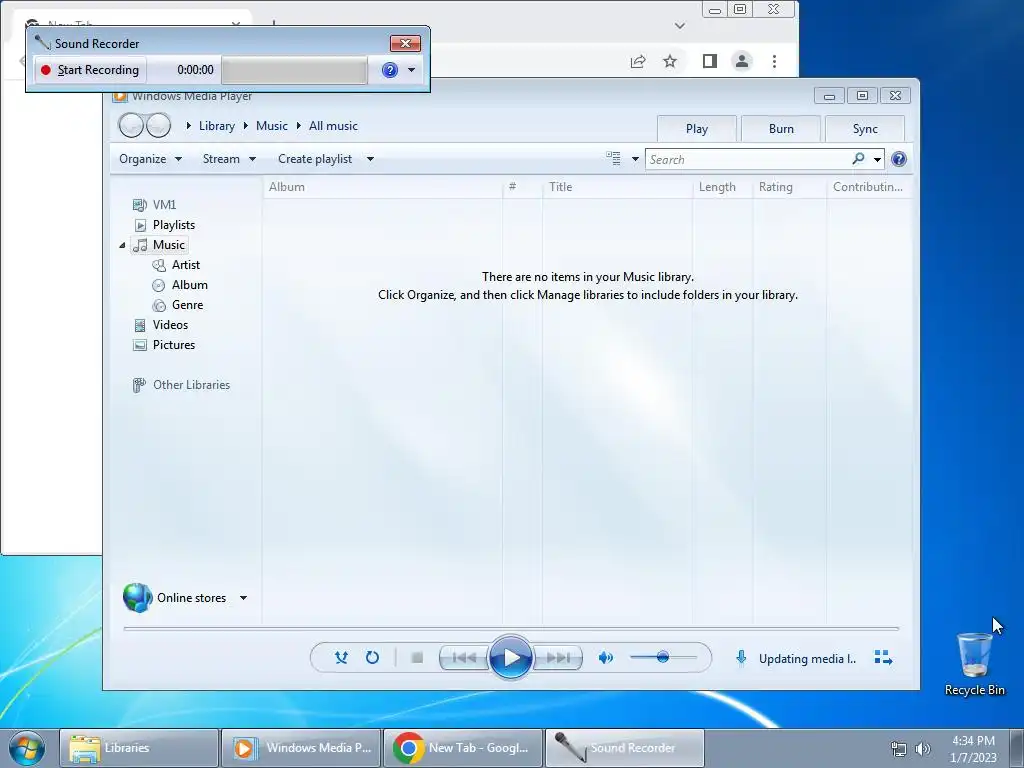Click Media Player forward navigation button
This screenshot has height=768, width=1024.
coord(158,125)
